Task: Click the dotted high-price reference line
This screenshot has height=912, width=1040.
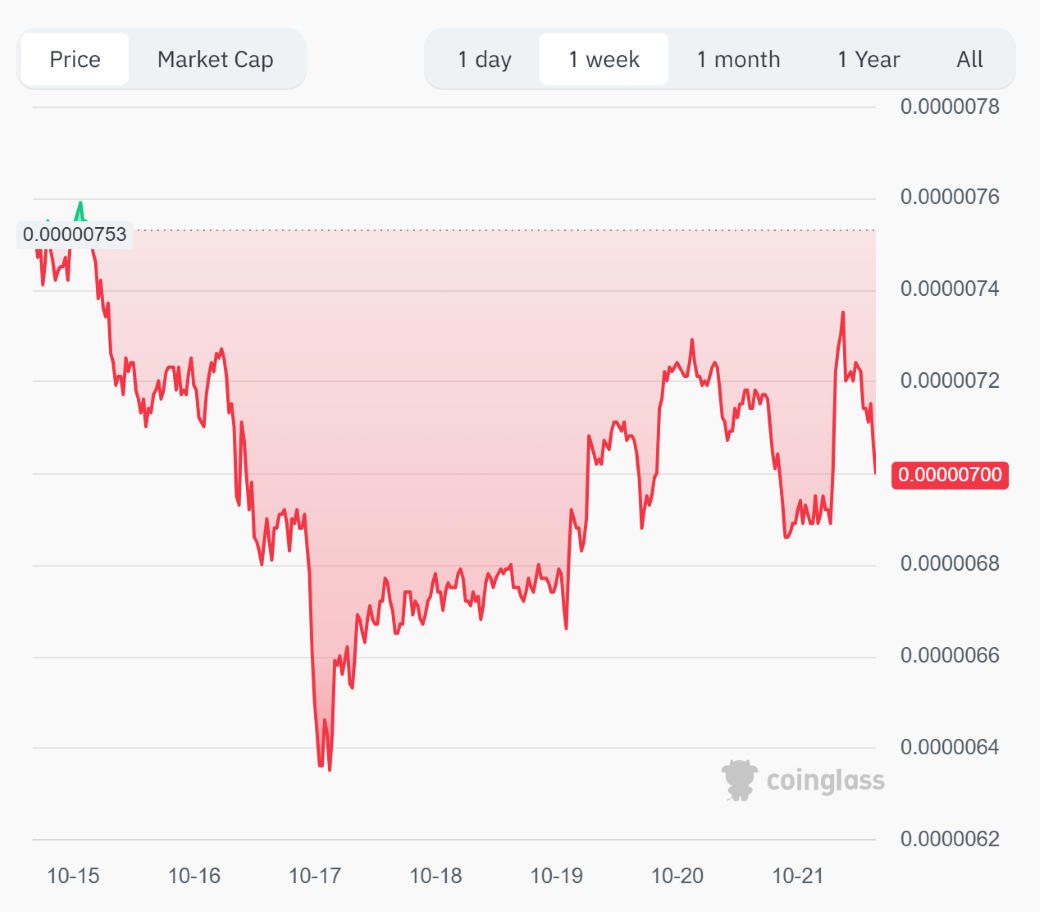Action: (x=500, y=229)
